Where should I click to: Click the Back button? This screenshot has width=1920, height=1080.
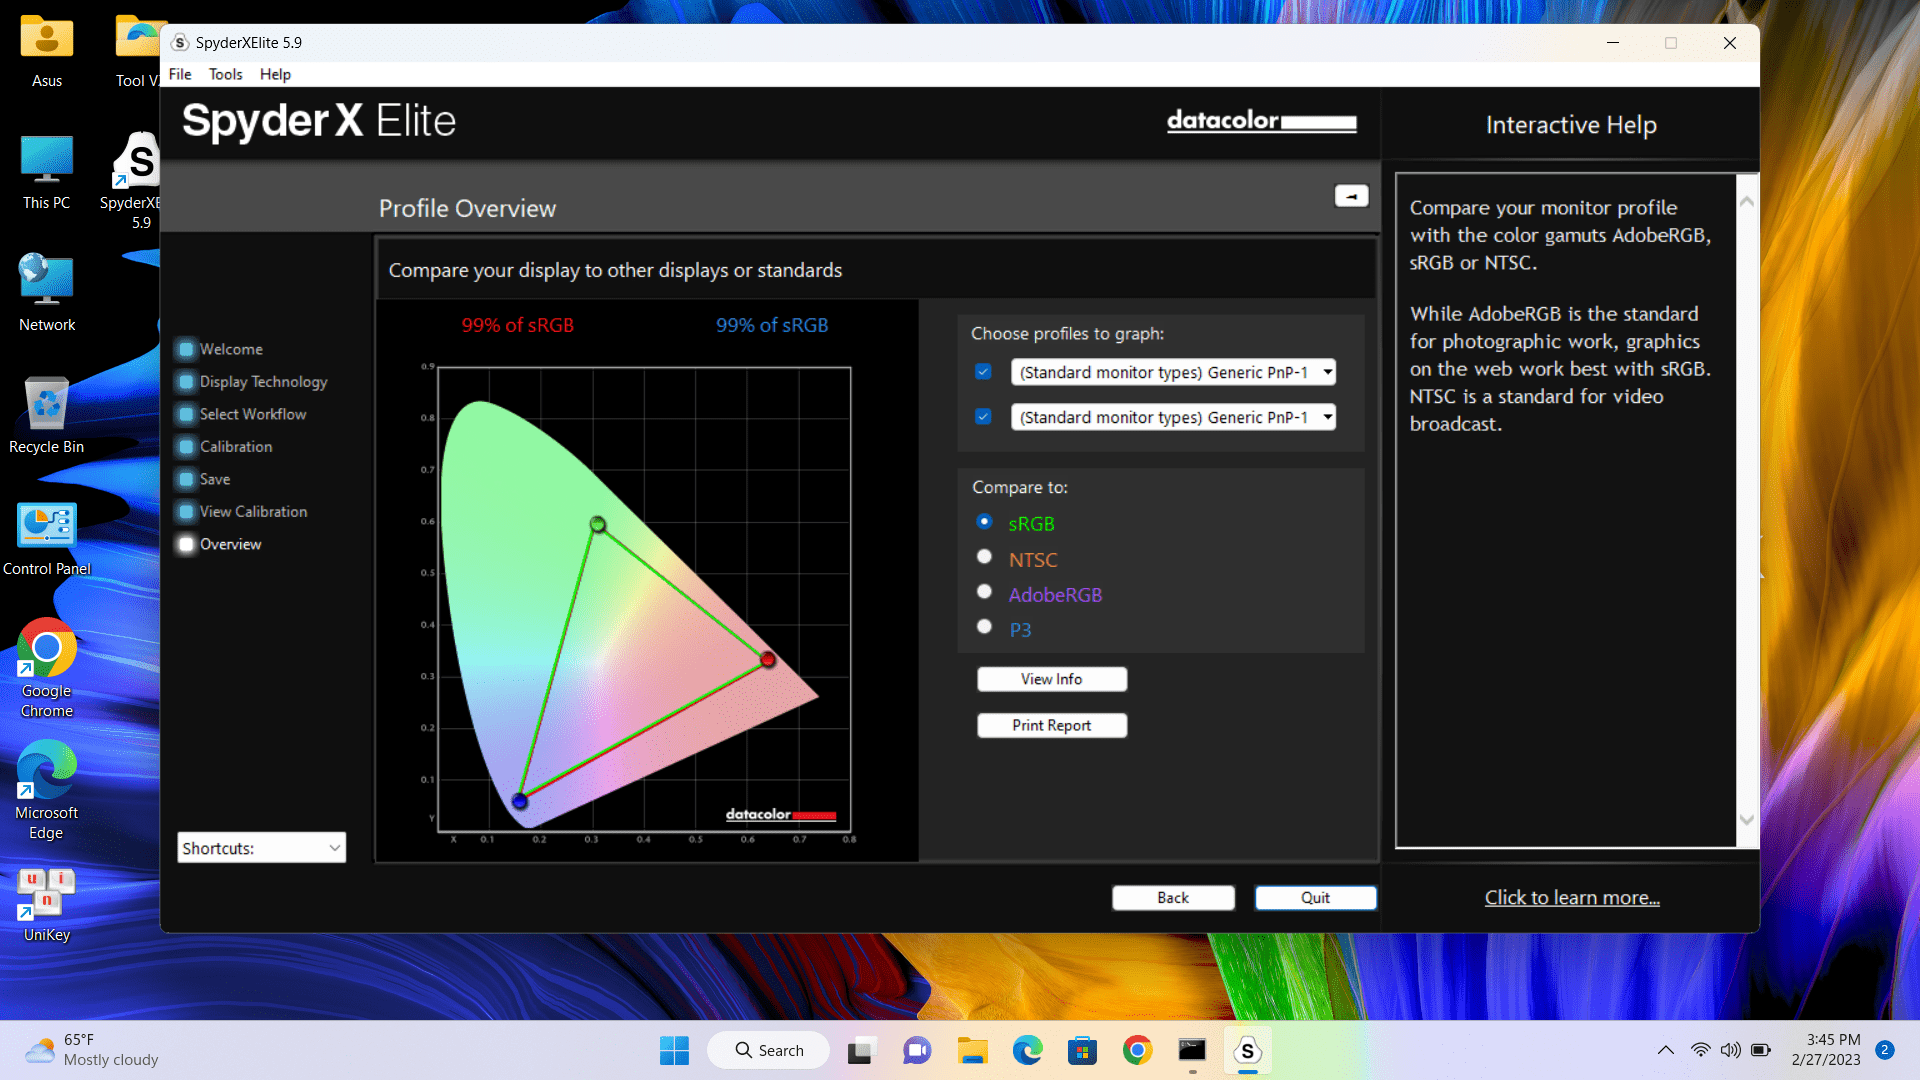[x=1173, y=898]
